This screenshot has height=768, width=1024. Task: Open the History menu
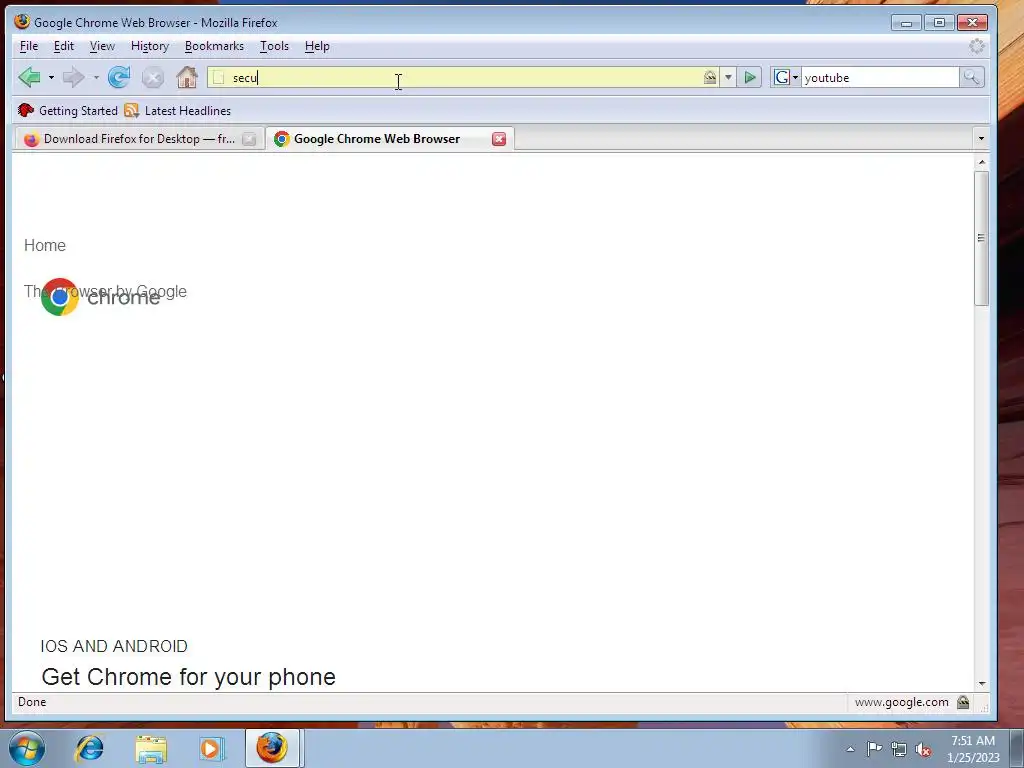150,46
